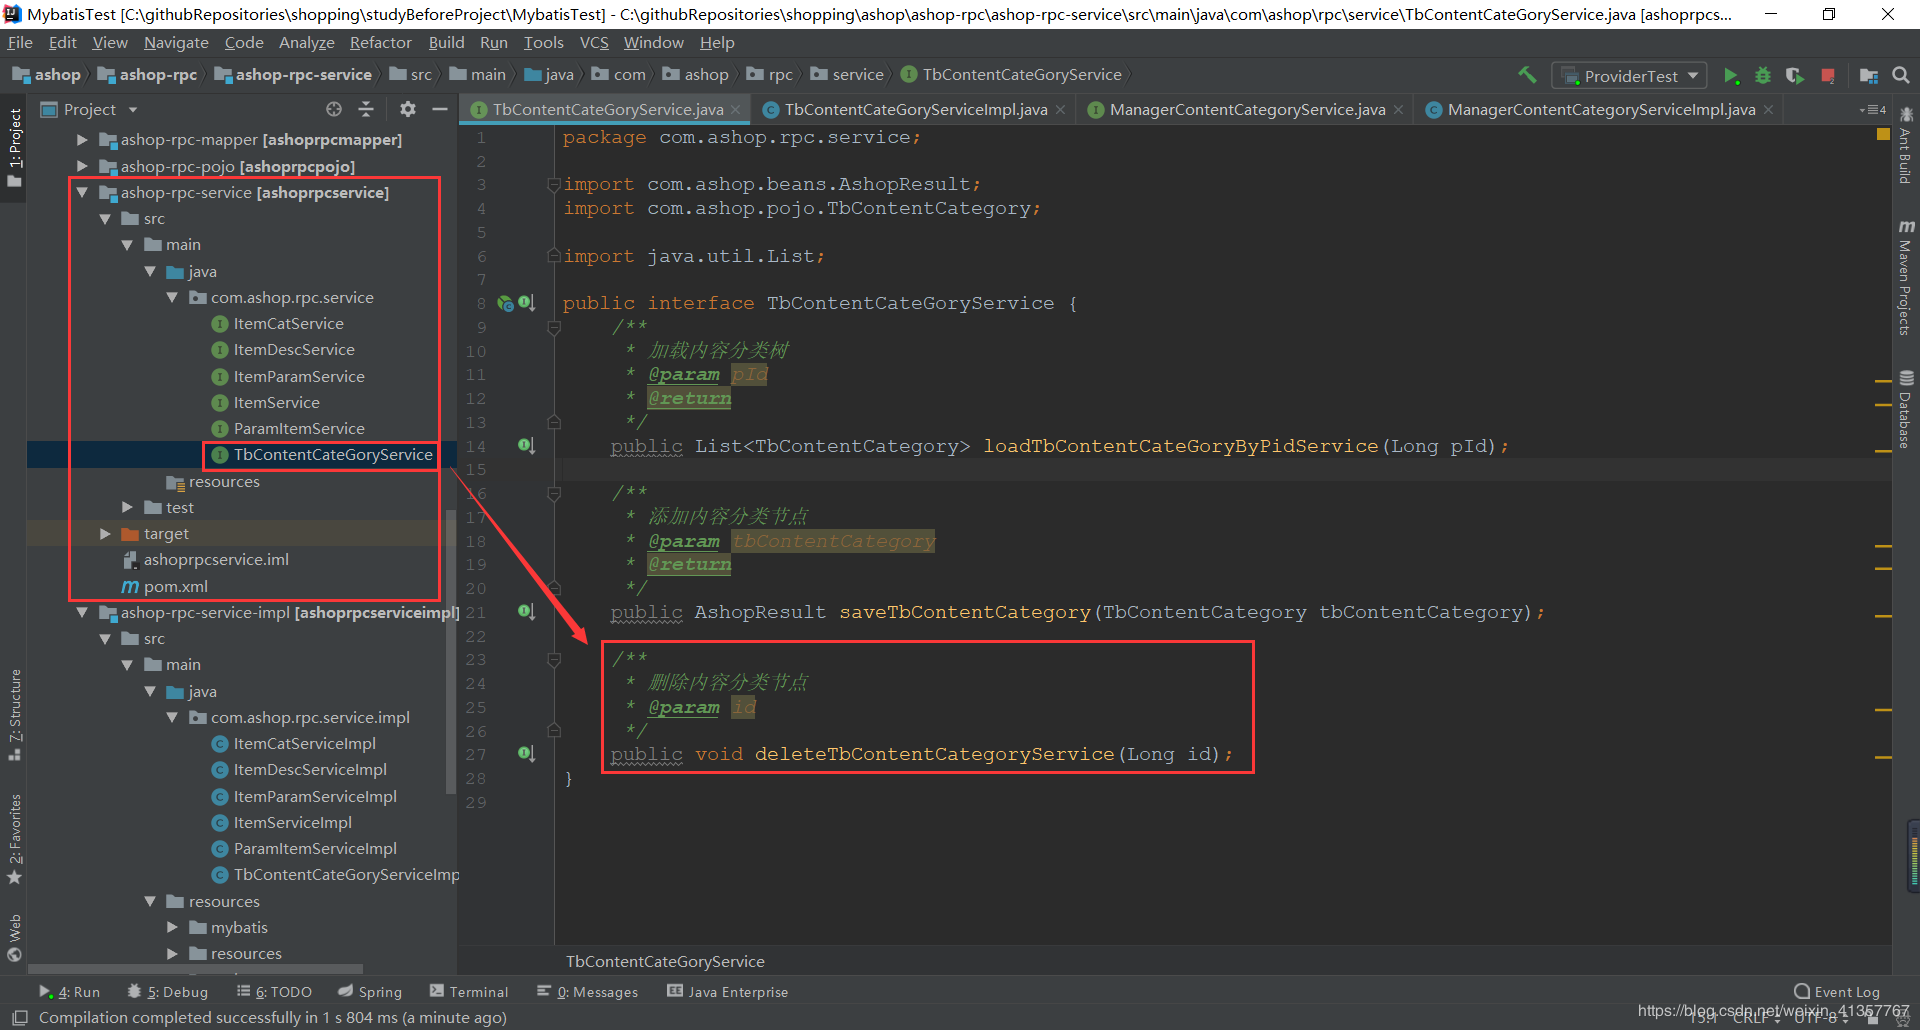Open the Refactor menu

pos(380,43)
